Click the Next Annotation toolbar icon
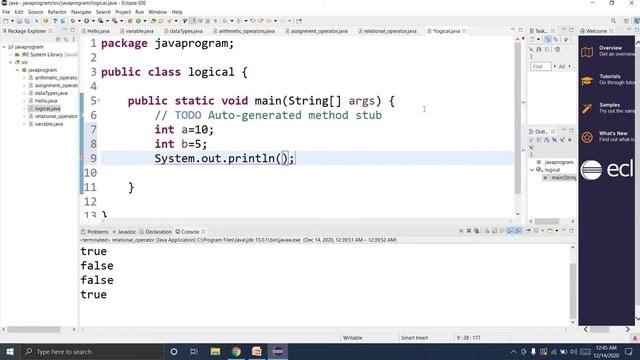The height and width of the screenshot is (360, 640). (x=225, y=21)
